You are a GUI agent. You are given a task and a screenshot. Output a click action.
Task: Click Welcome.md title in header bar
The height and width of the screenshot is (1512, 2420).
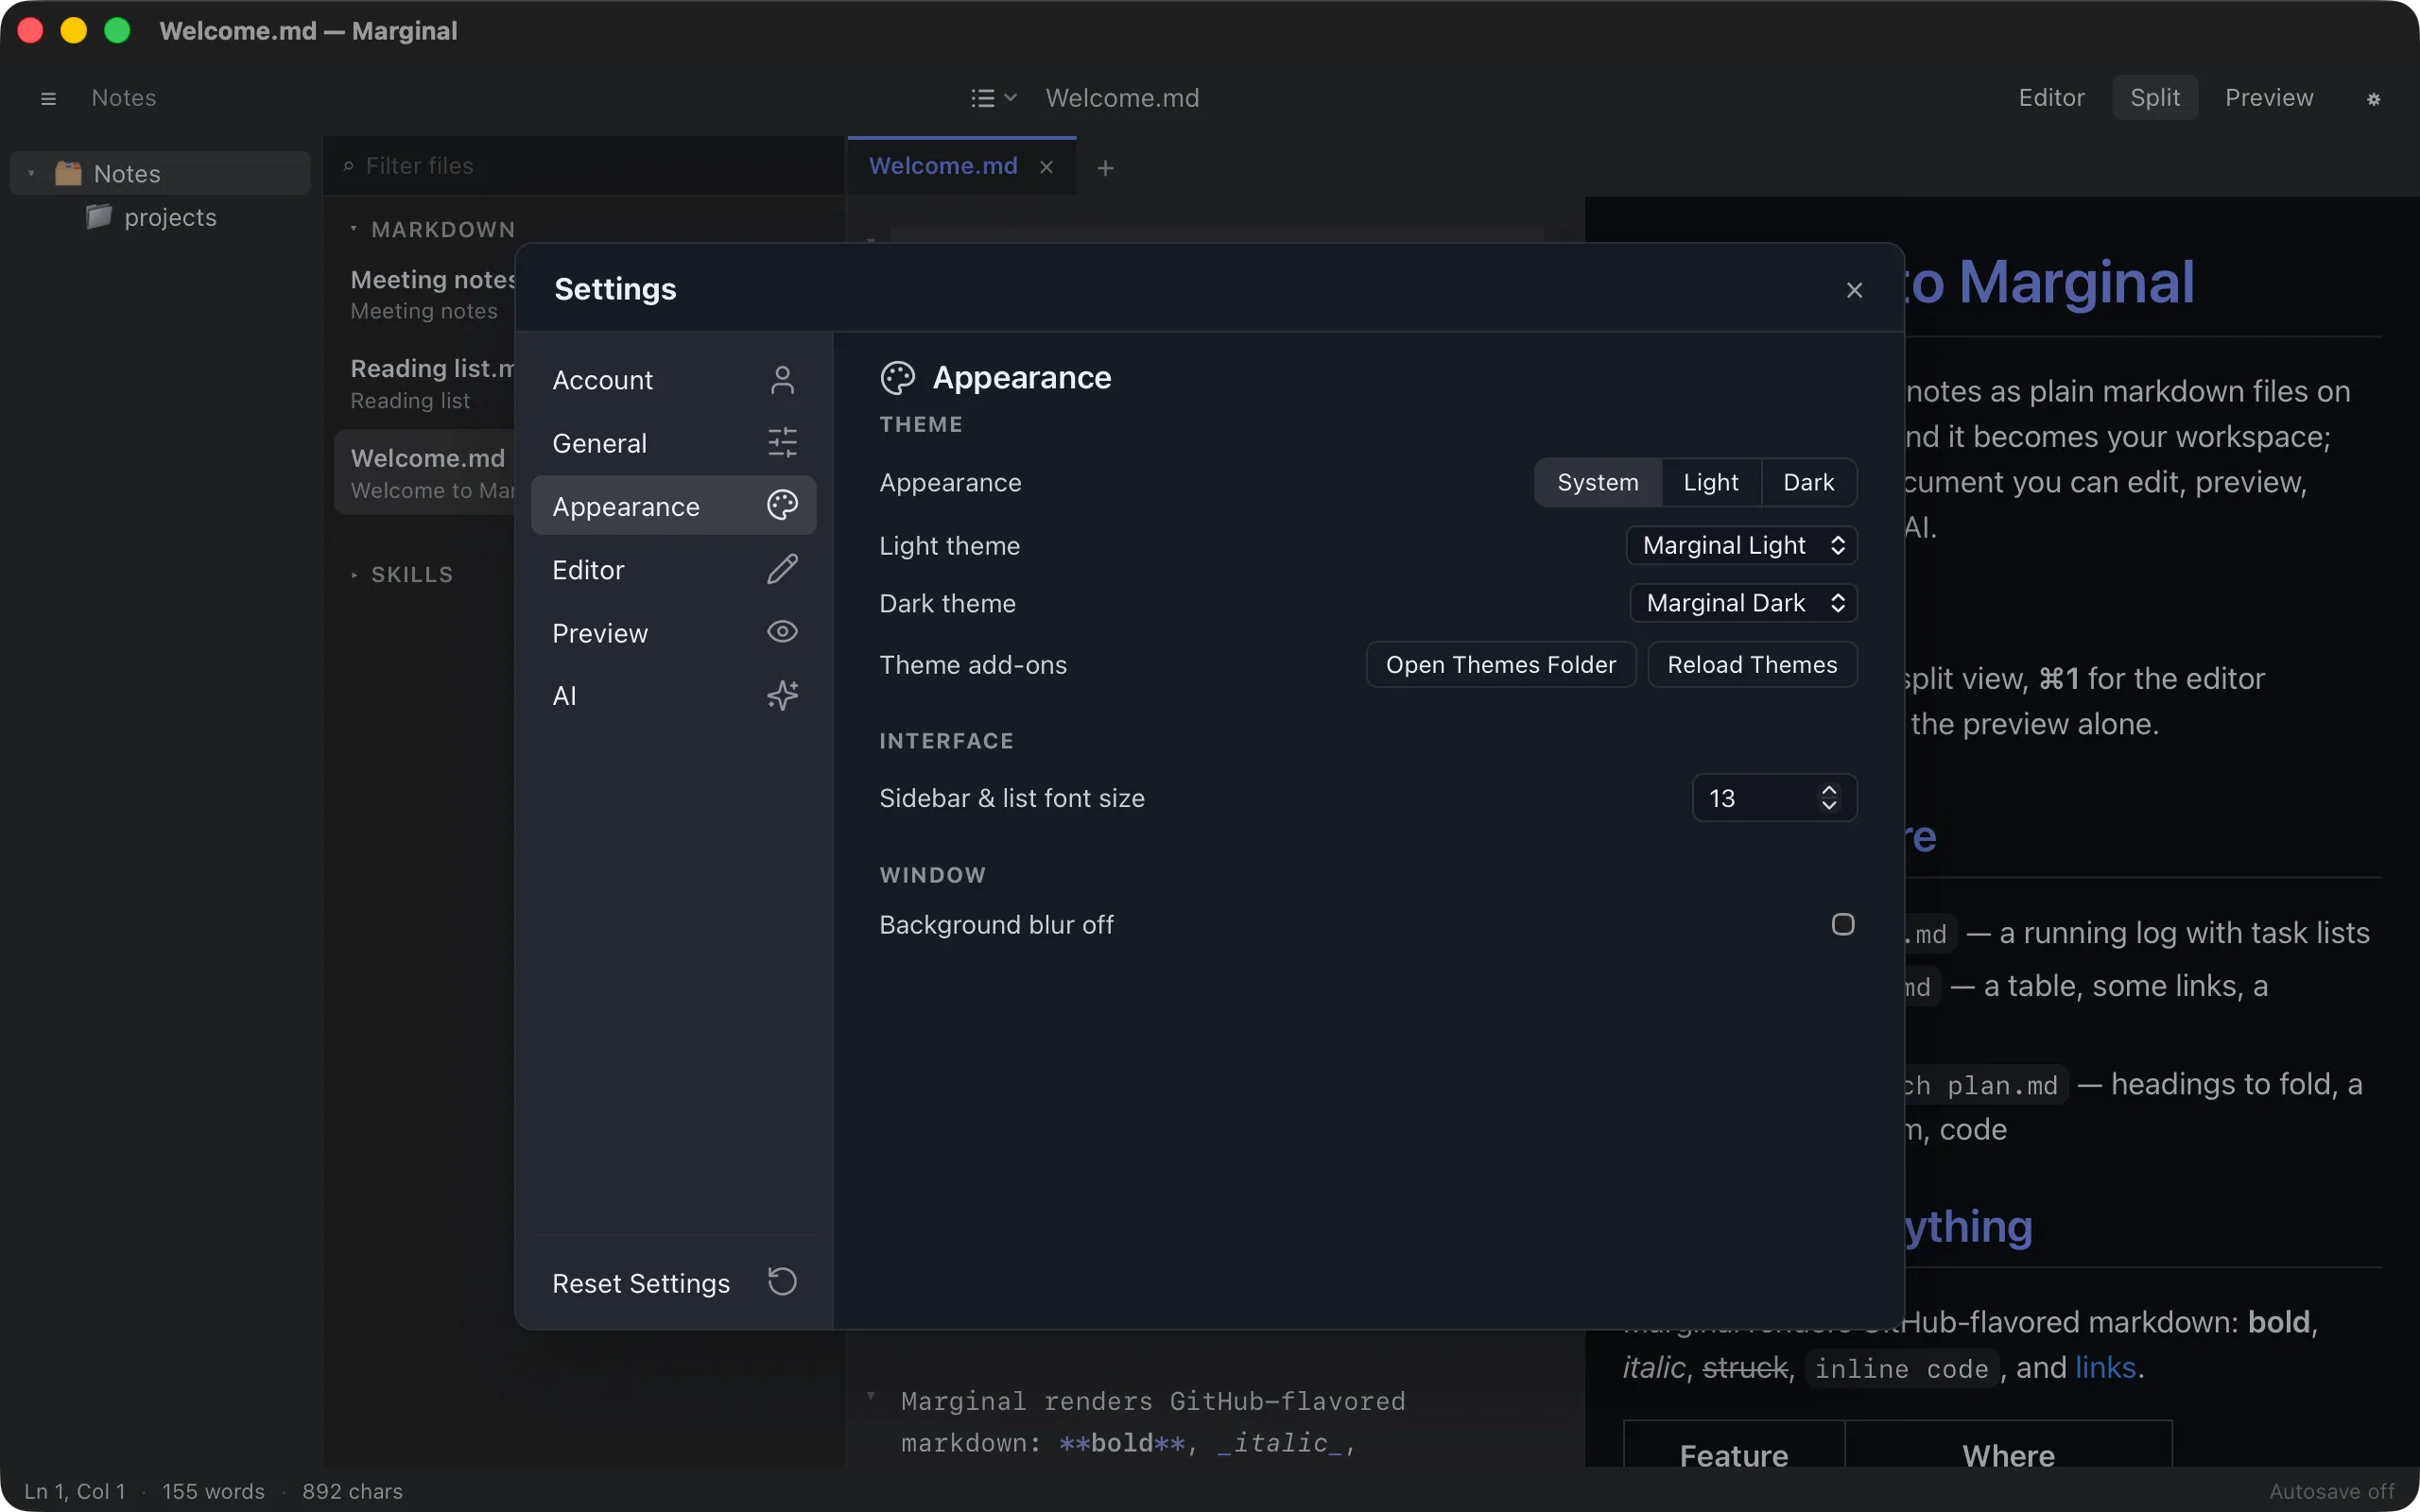coord(1122,98)
